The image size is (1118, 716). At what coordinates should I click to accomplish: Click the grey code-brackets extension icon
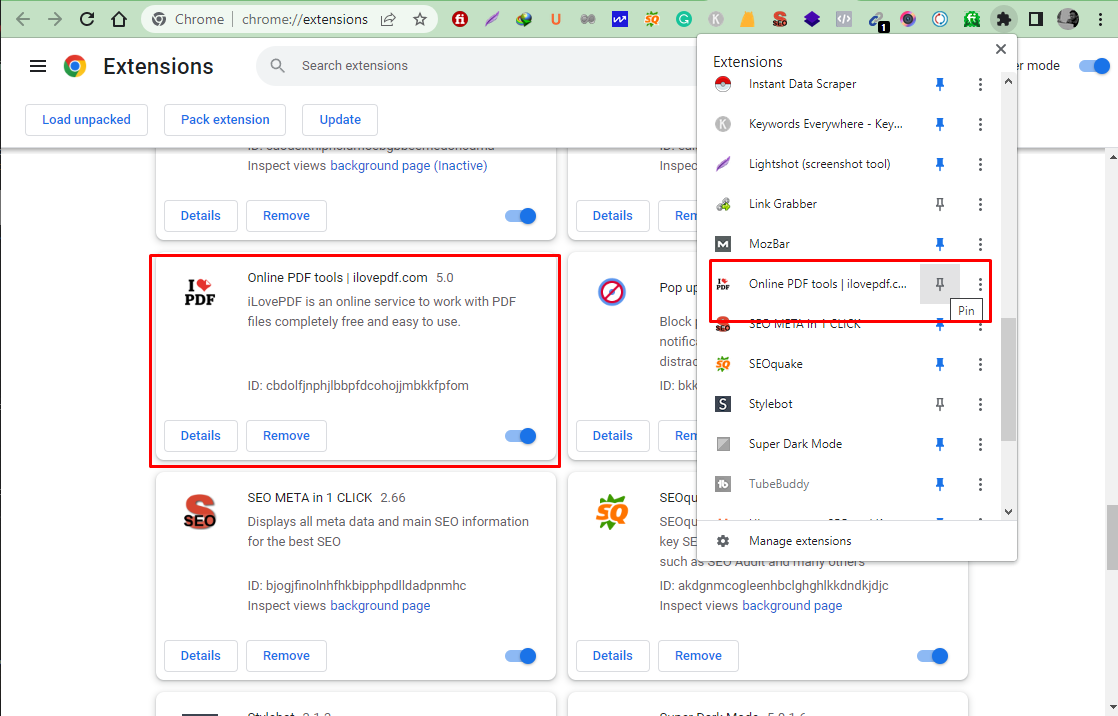pos(844,19)
